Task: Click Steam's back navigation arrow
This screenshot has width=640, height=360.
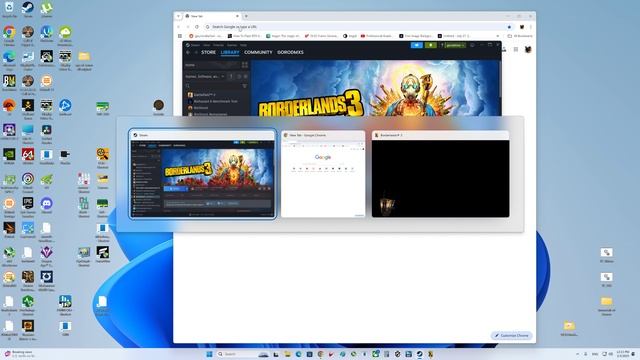Action: click(188, 52)
